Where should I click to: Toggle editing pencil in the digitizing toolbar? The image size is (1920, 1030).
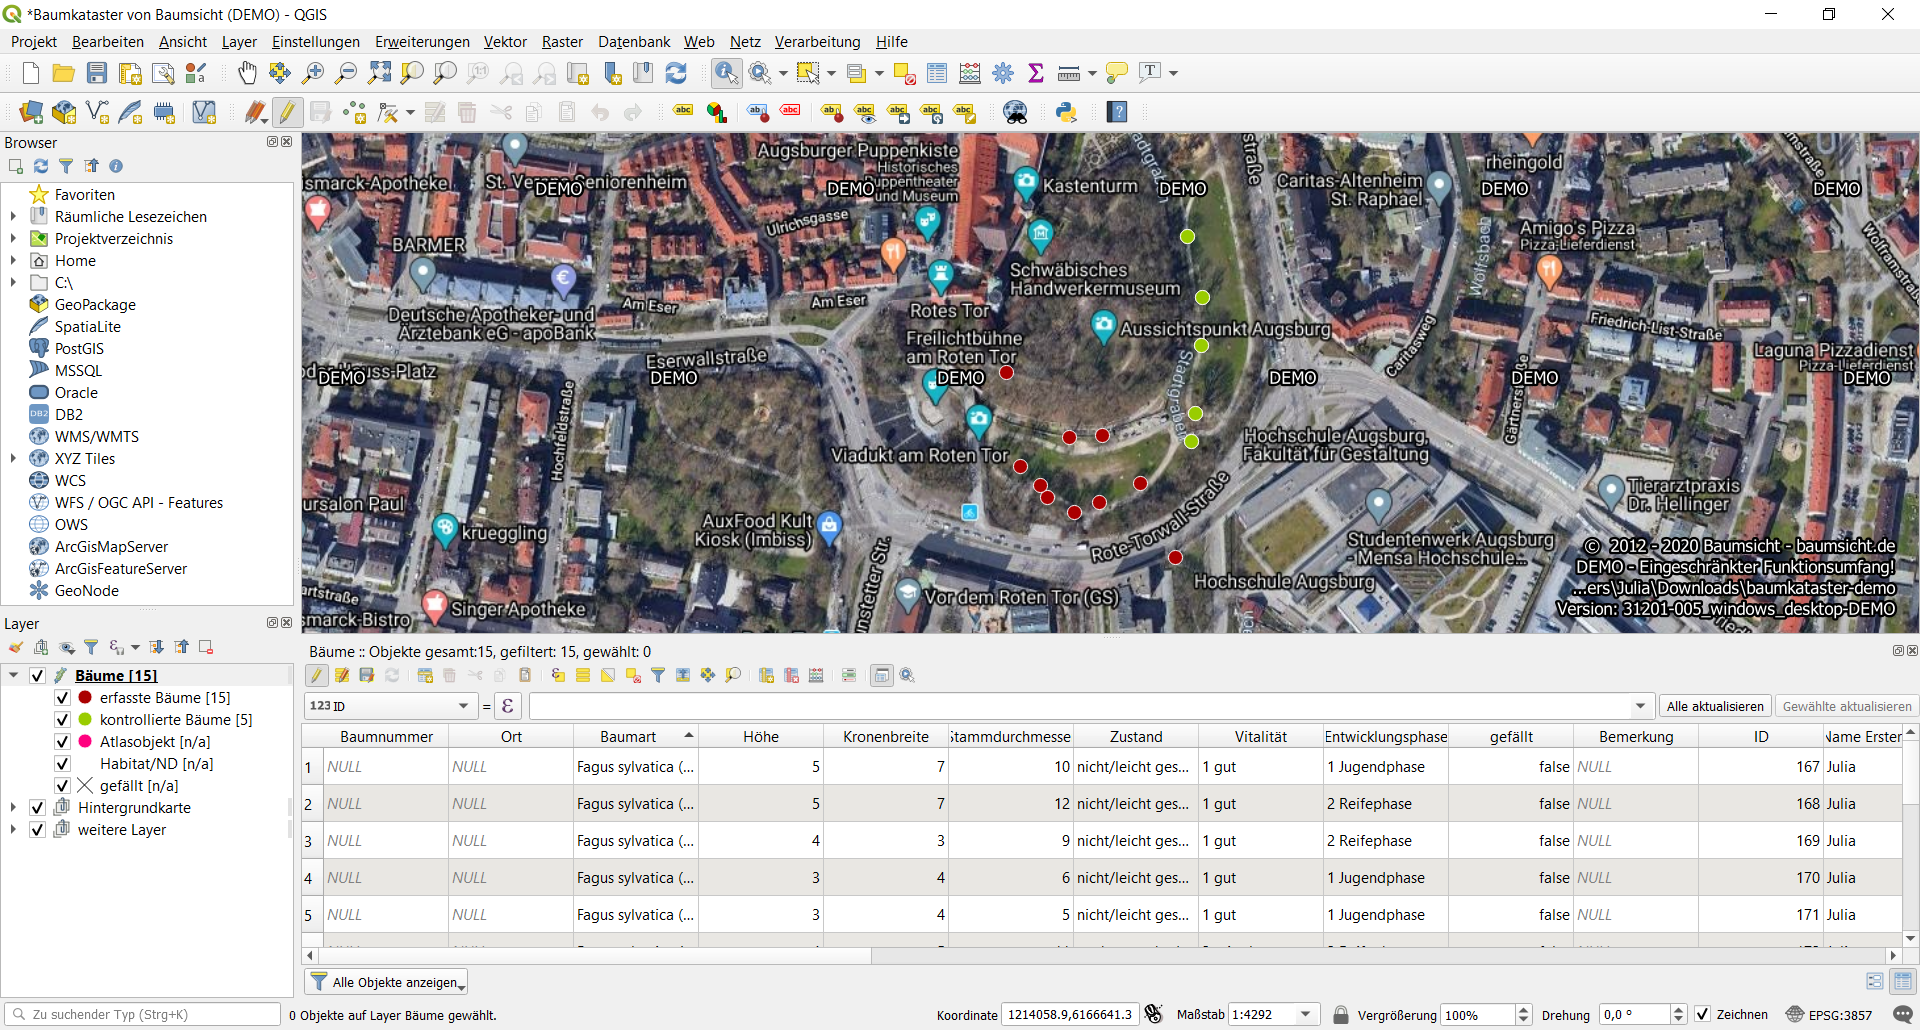tap(288, 112)
